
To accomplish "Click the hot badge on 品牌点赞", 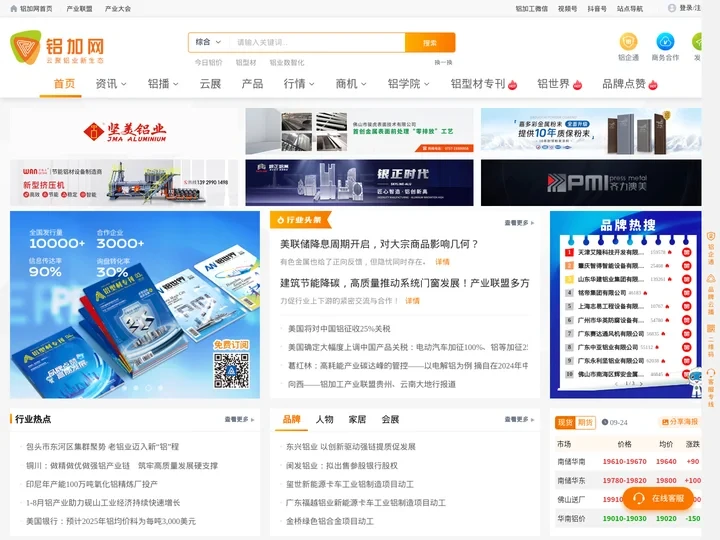I will pos(652,85).
